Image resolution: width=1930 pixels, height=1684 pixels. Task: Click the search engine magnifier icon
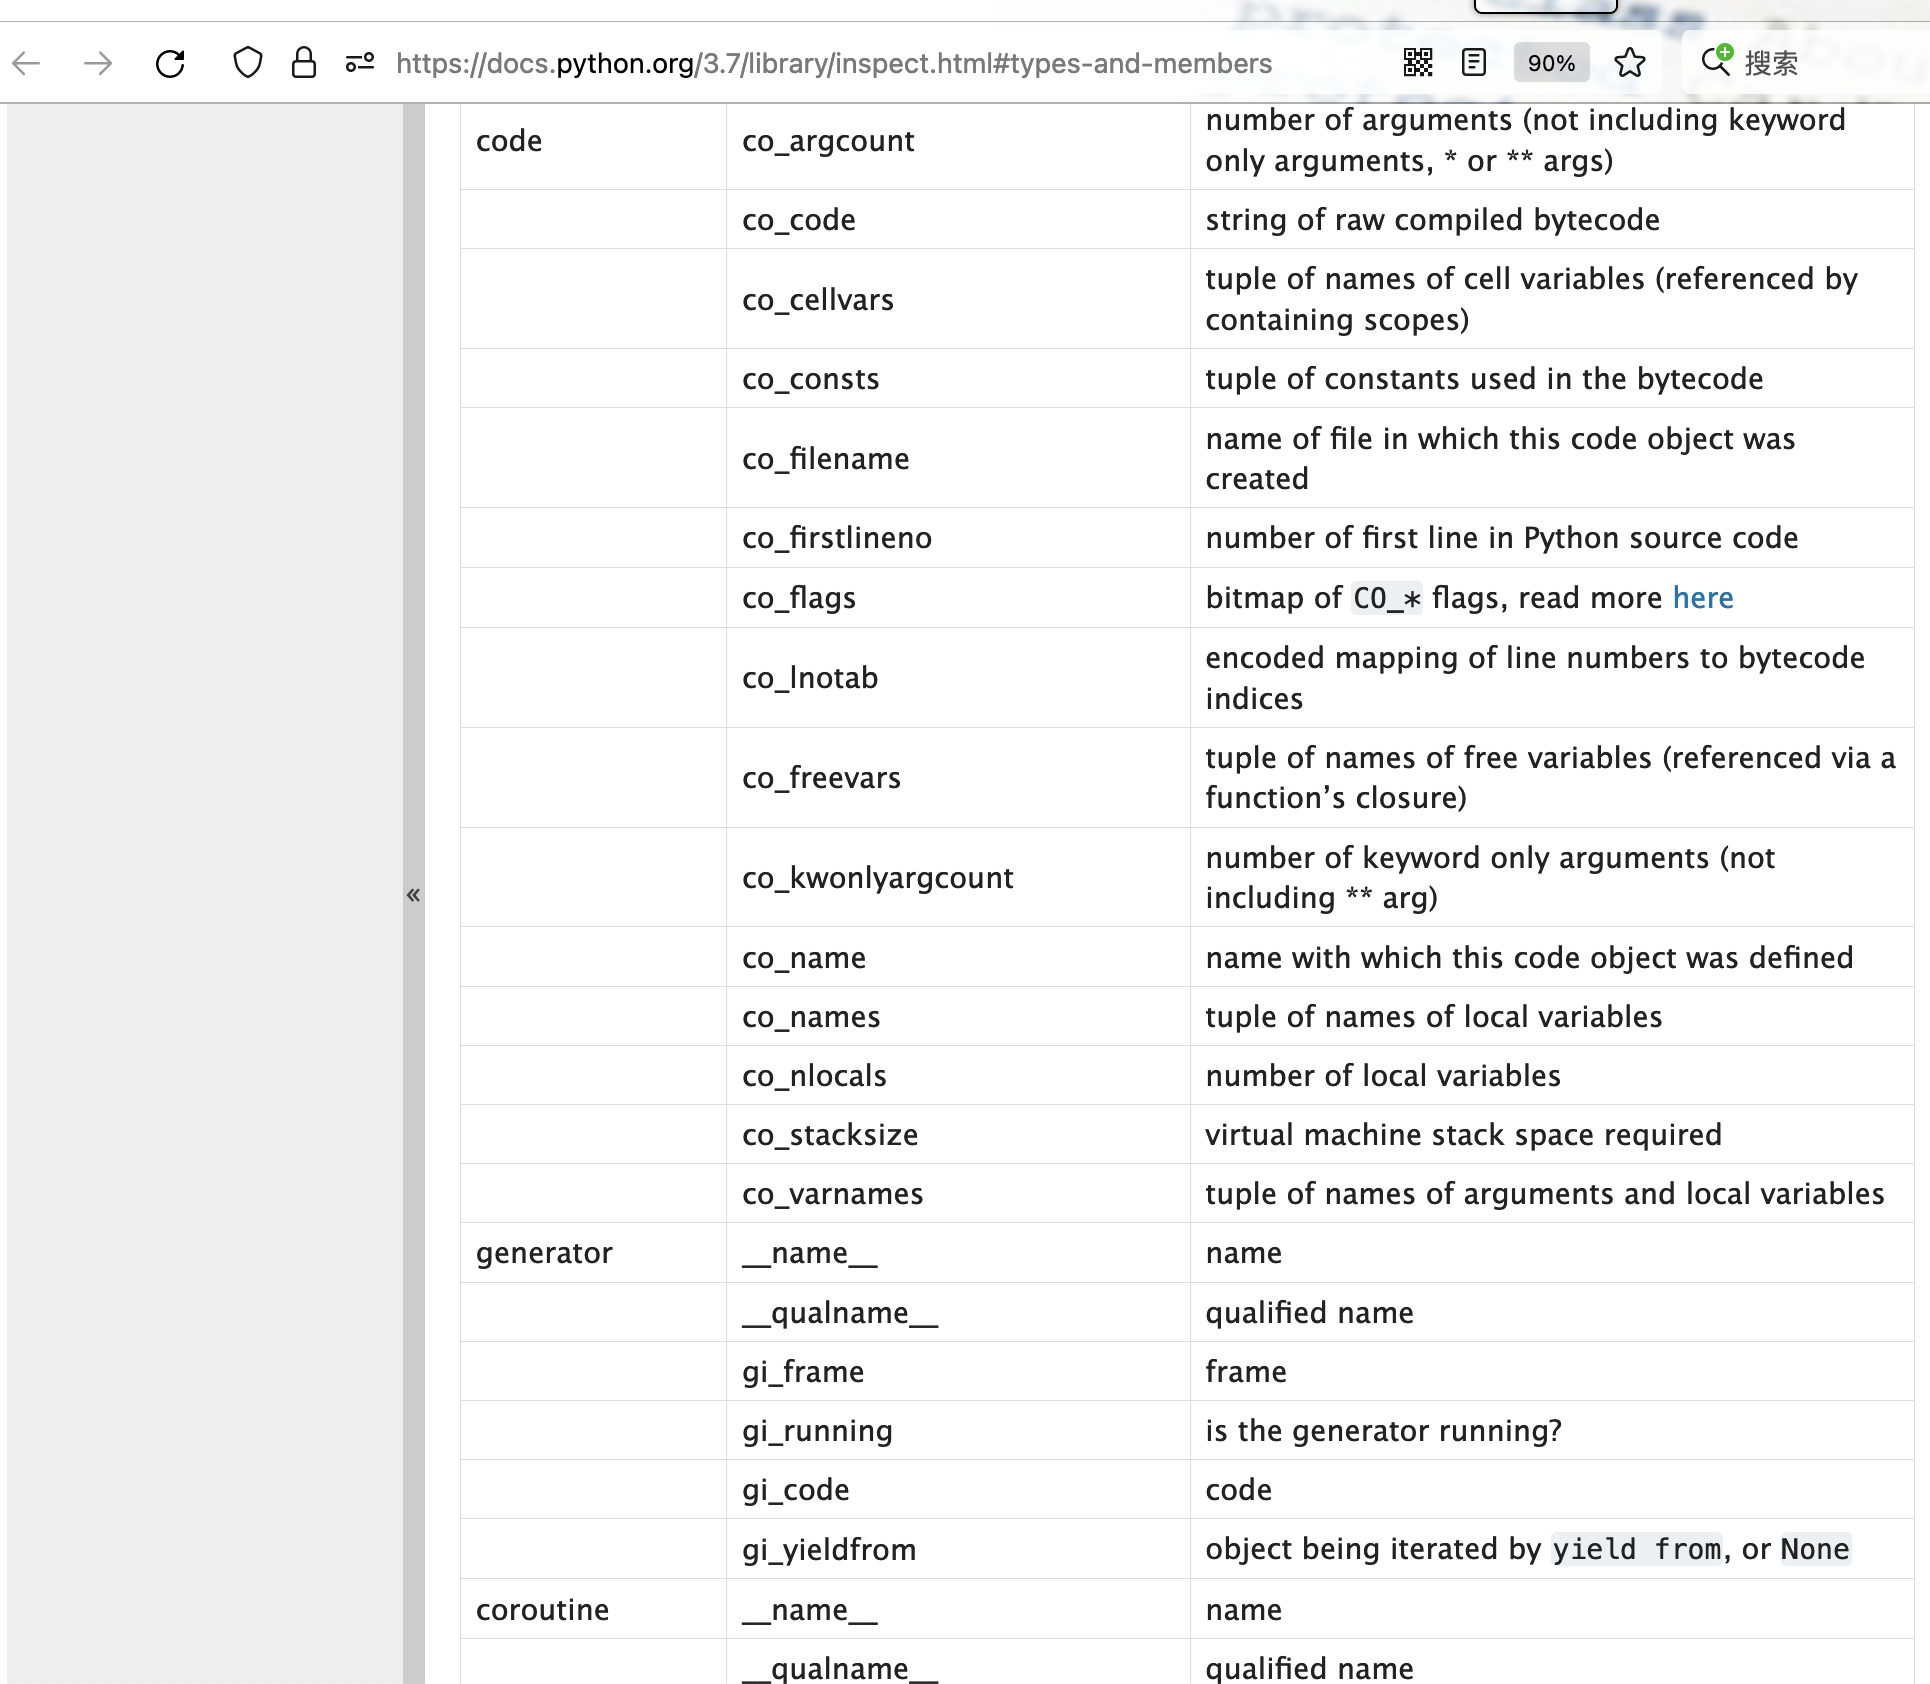1717,61
